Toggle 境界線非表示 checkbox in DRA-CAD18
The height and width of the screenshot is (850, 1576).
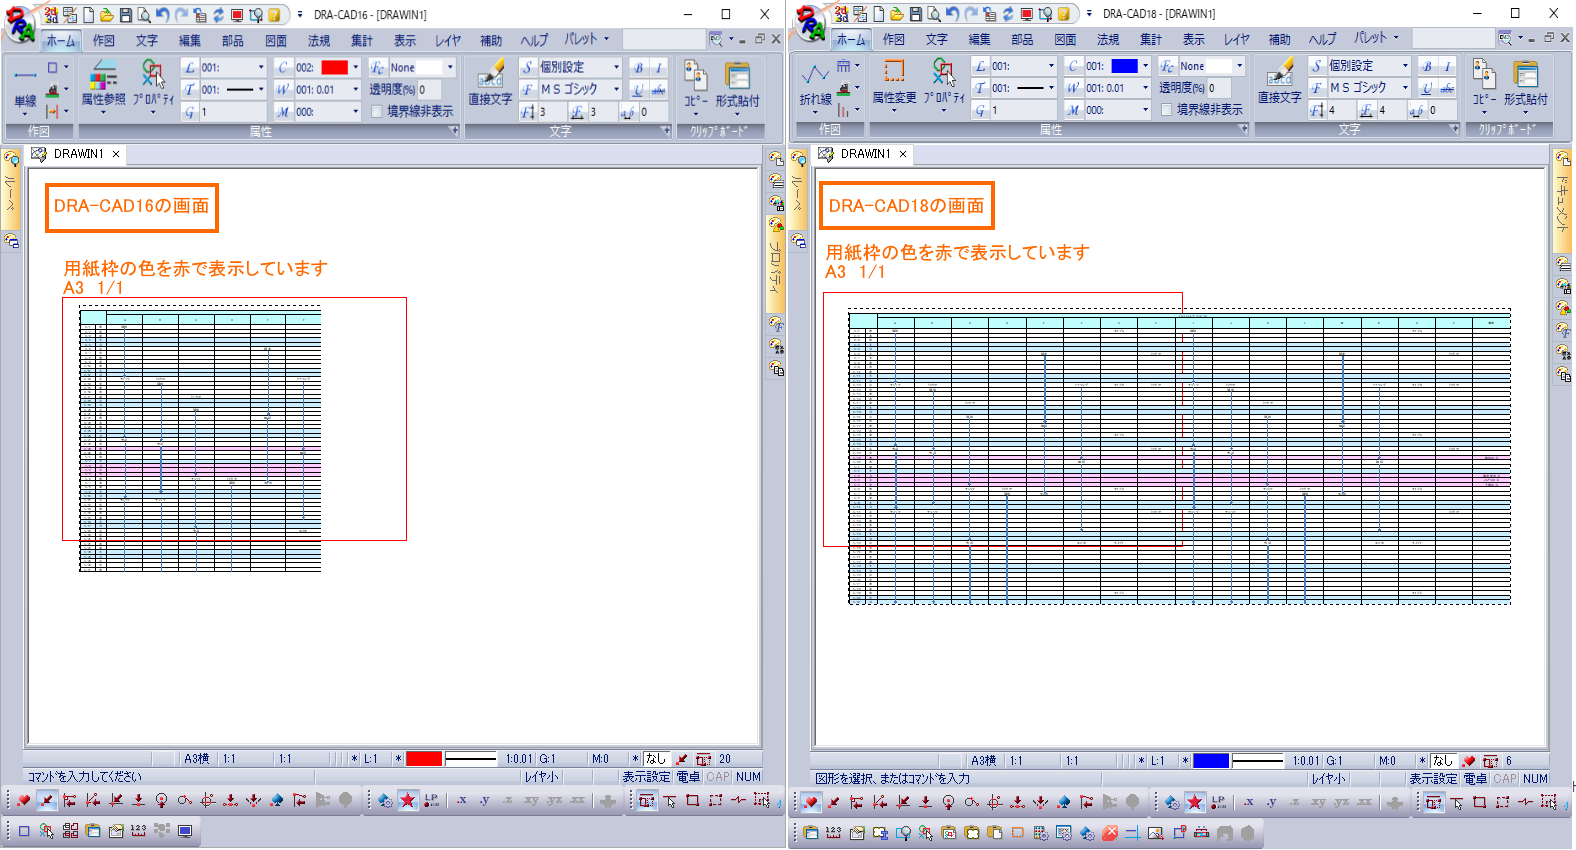[x=1166, y=109]
